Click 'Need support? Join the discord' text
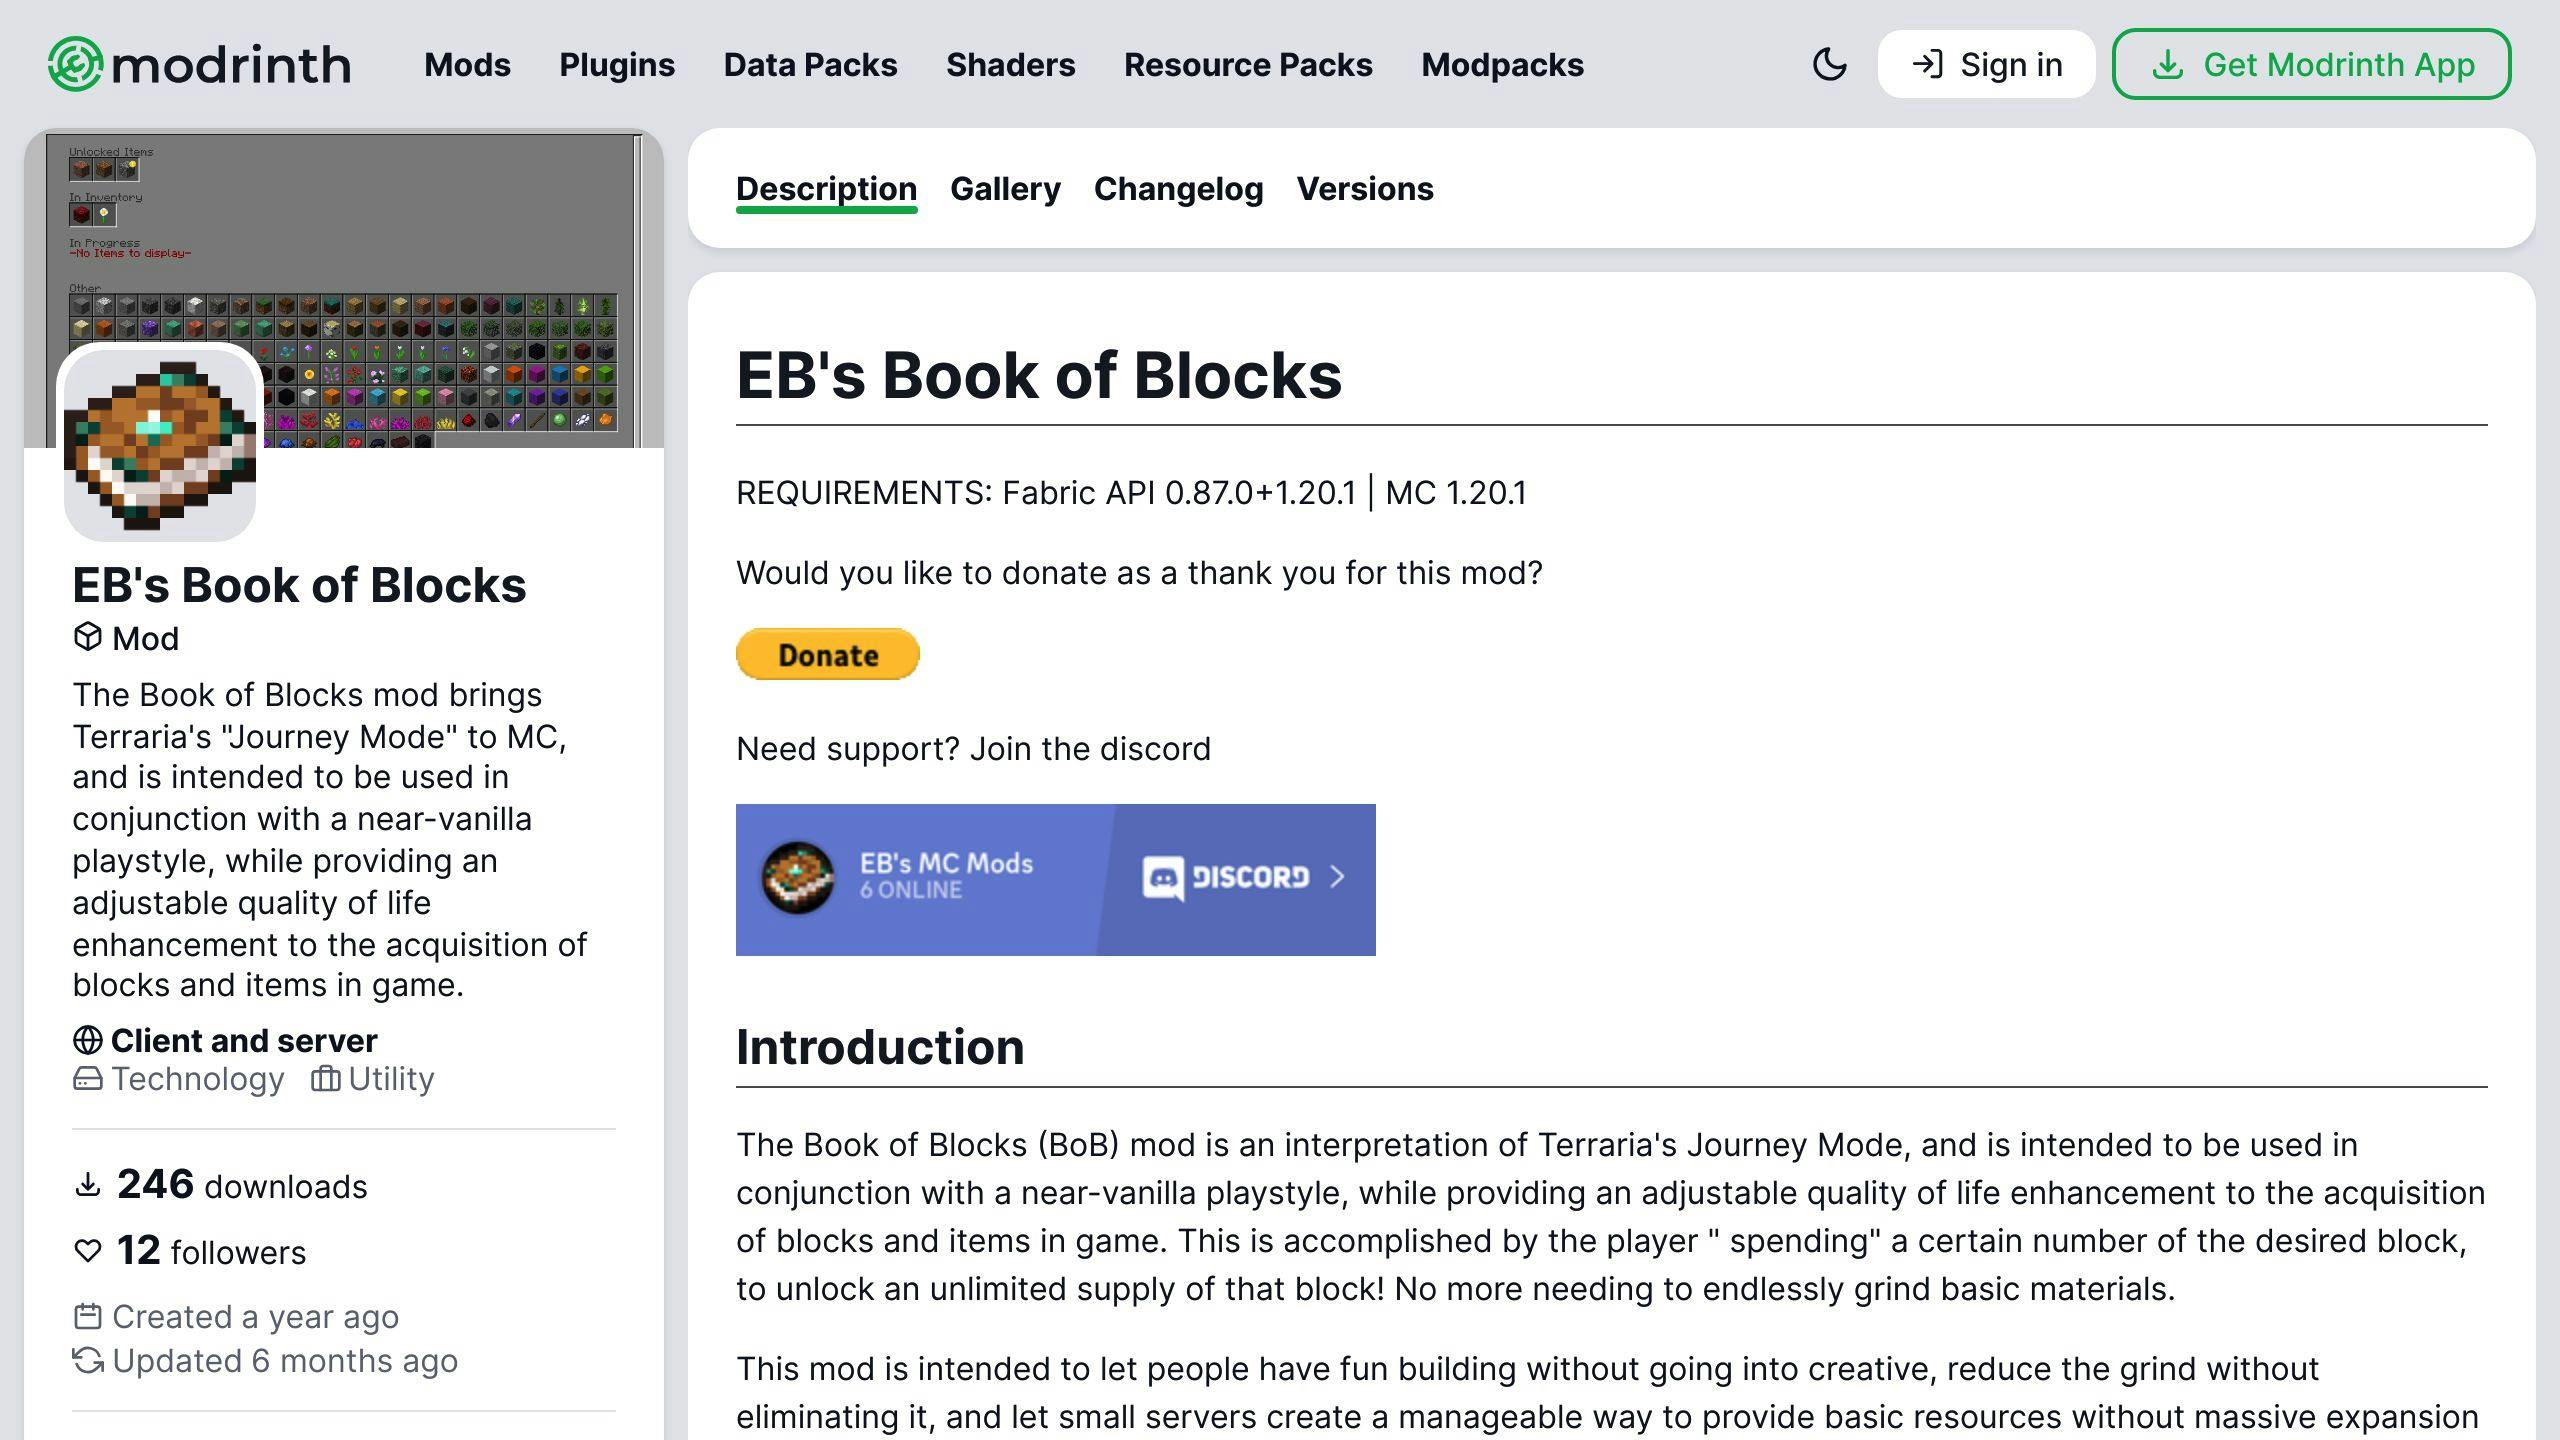This screenshot has height=1440, width=2560. pyautogui.click(x=973, y=748)
